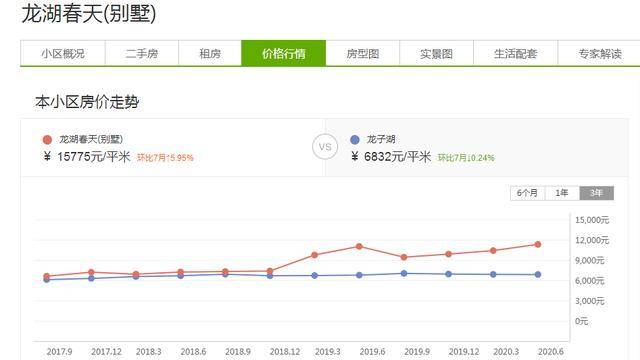
Task: Select the 价格行情 tab
Action: pos(284,53)
